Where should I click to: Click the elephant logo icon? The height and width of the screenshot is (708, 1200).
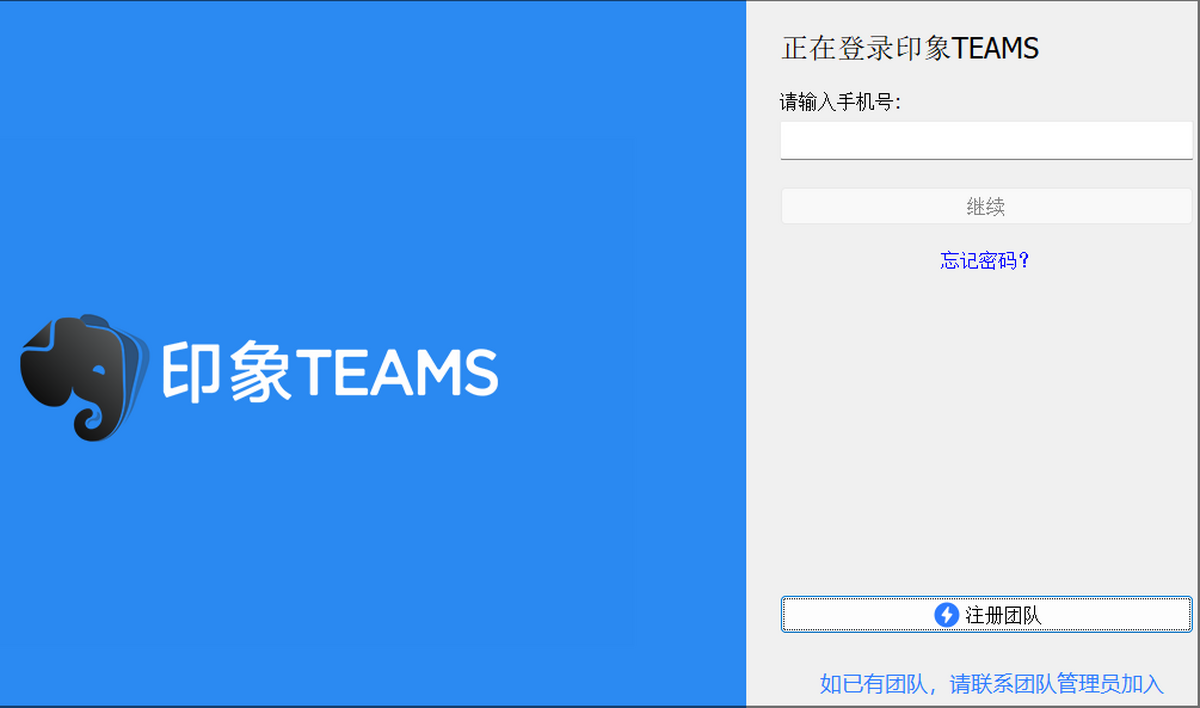tap(84, 377)
